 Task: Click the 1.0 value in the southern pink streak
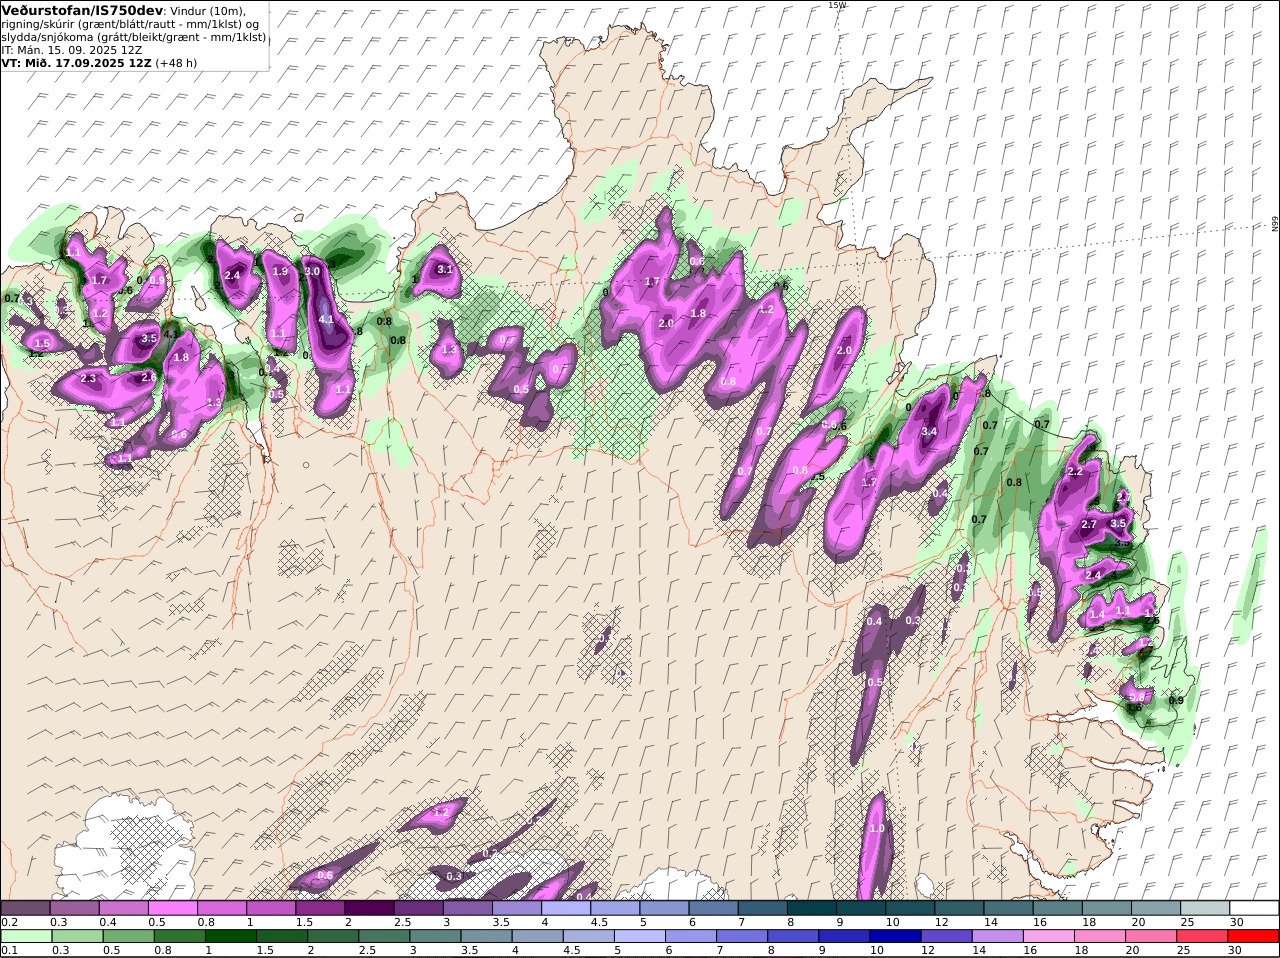tap(877, 828)
